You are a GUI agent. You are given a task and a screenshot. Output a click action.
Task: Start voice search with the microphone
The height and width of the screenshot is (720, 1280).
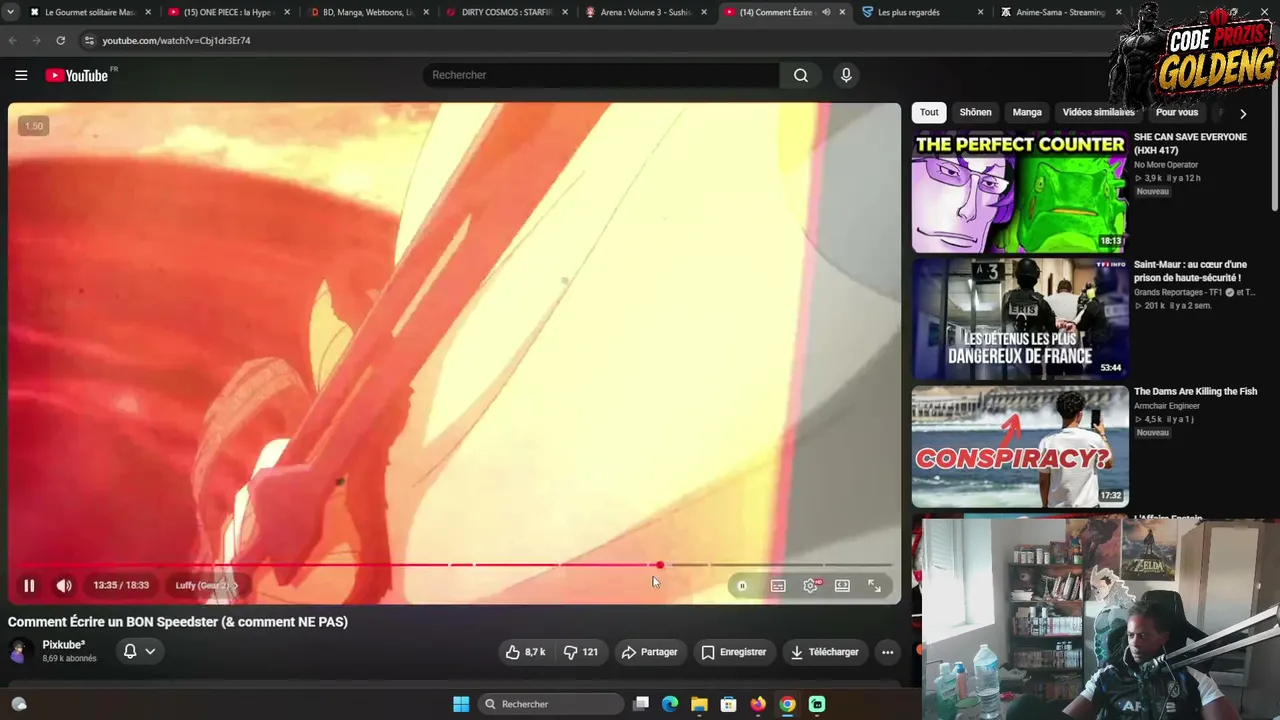click(846, 75)
